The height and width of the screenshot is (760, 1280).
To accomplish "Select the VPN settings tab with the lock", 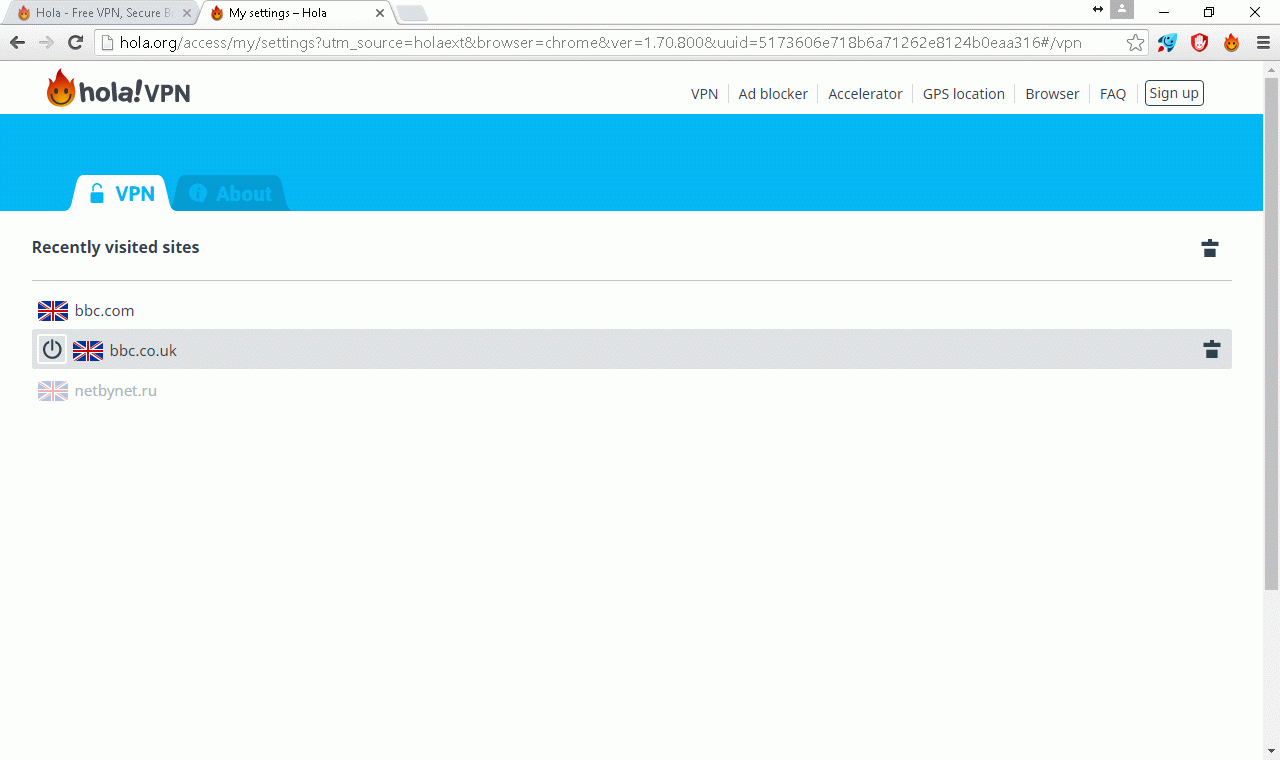I will (x=121, y=194).
